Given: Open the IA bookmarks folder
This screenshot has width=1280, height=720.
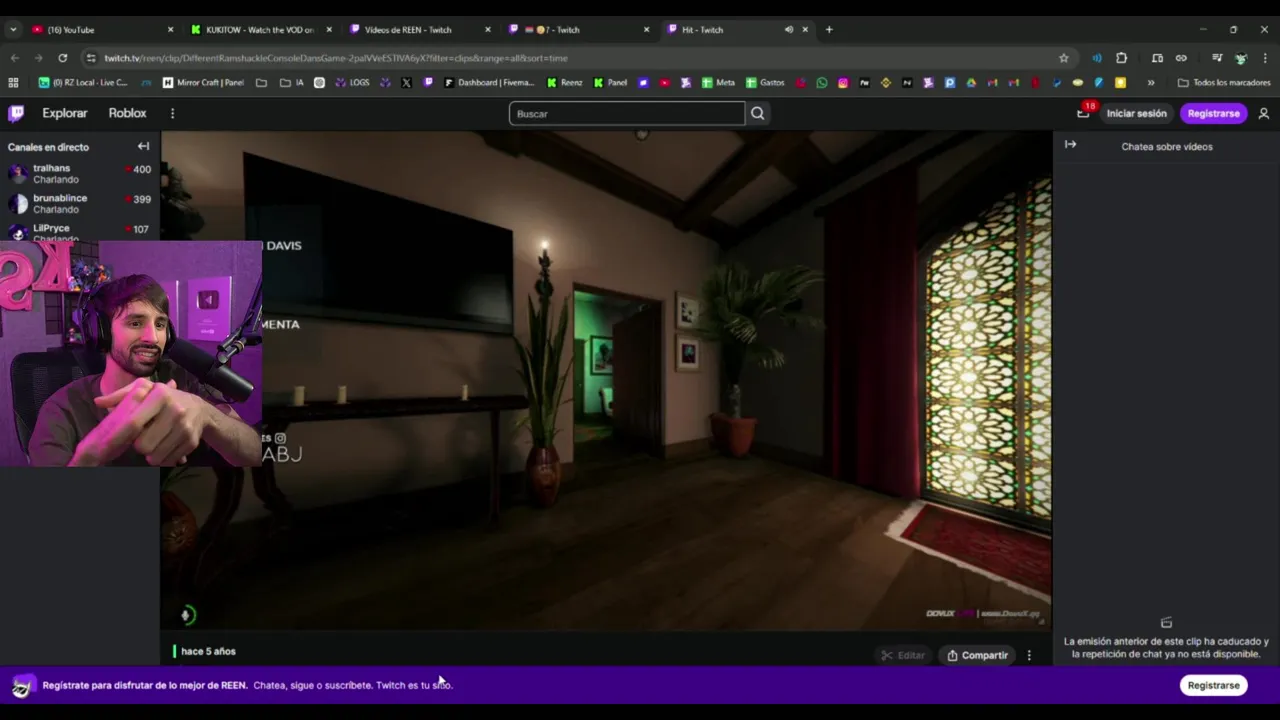Looking at the screenshot, I should tap(292, 82).
